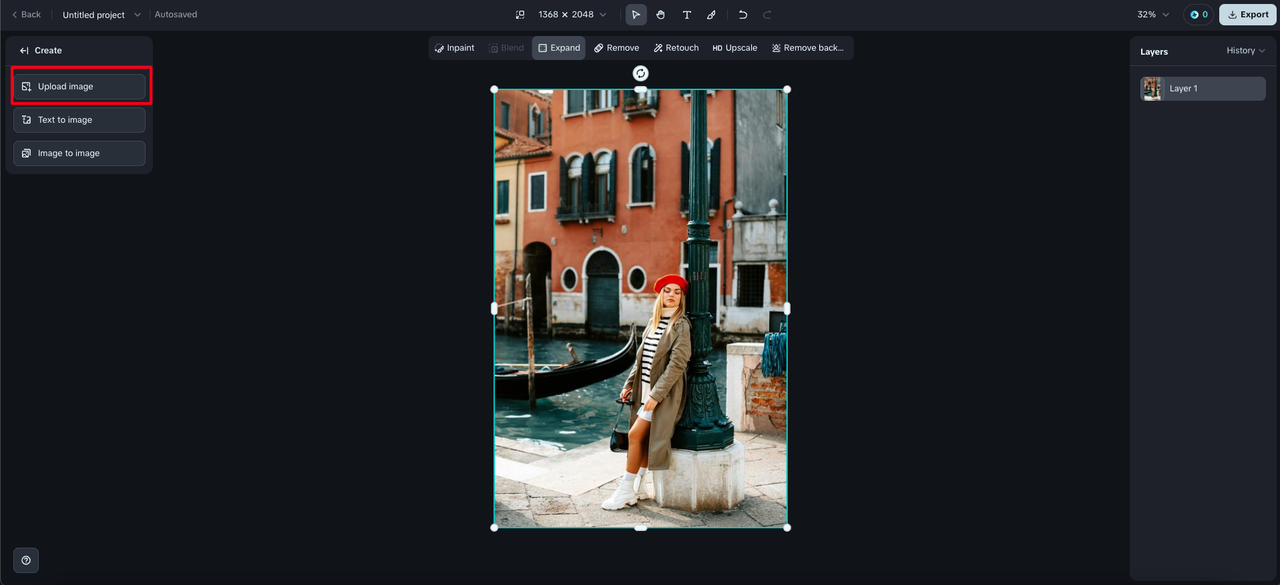Click the Export button
The width and height of the screenshot is (1280, 585).
click(x=1248, y=15)
